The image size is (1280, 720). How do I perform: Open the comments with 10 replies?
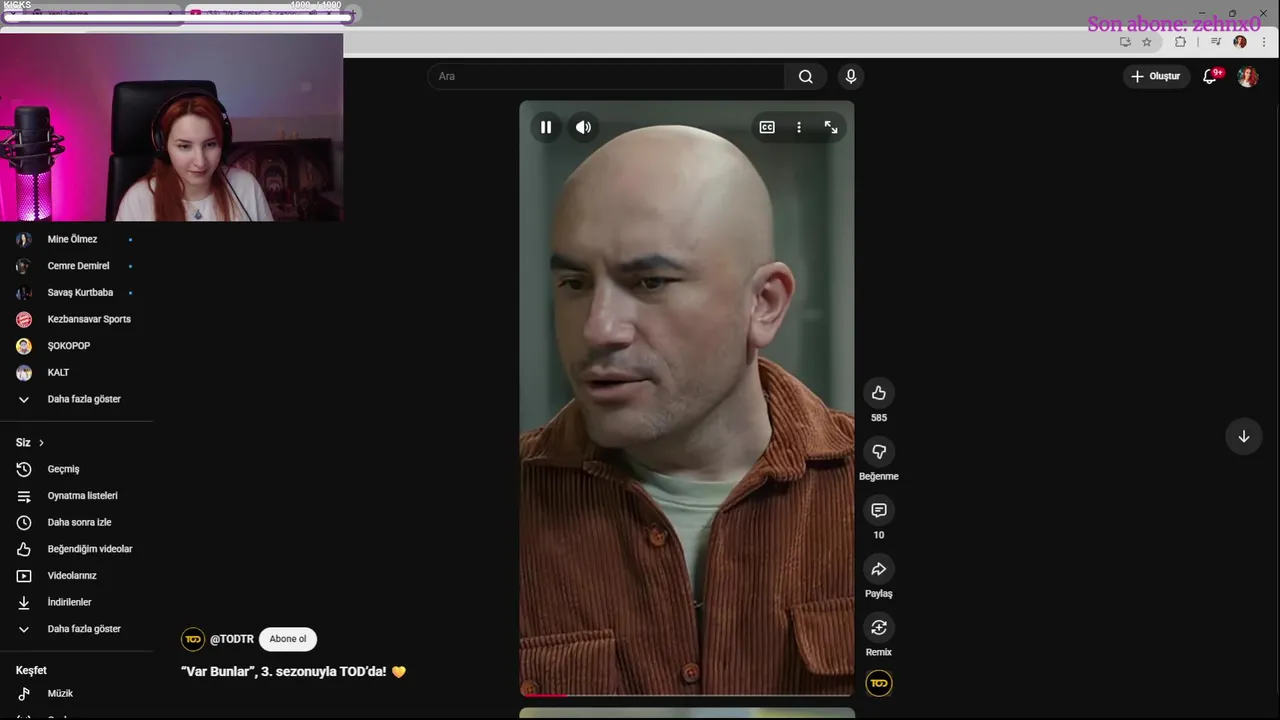pos(879,510)
